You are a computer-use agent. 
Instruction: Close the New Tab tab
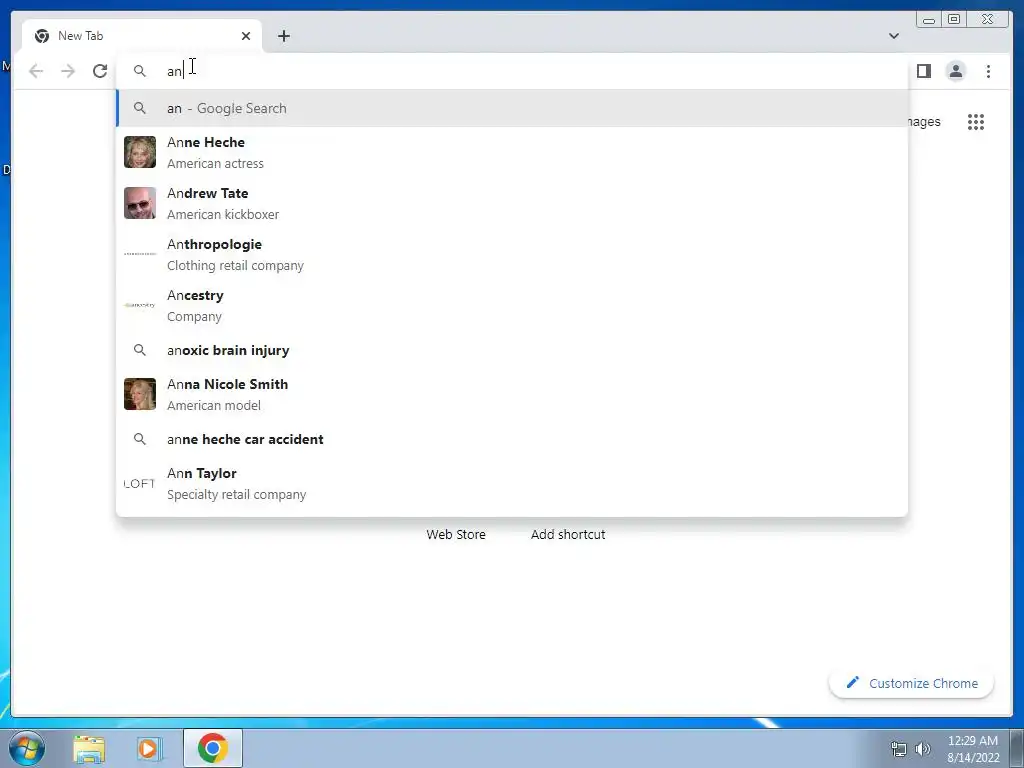pyautogui.click(x=246, y=36)
